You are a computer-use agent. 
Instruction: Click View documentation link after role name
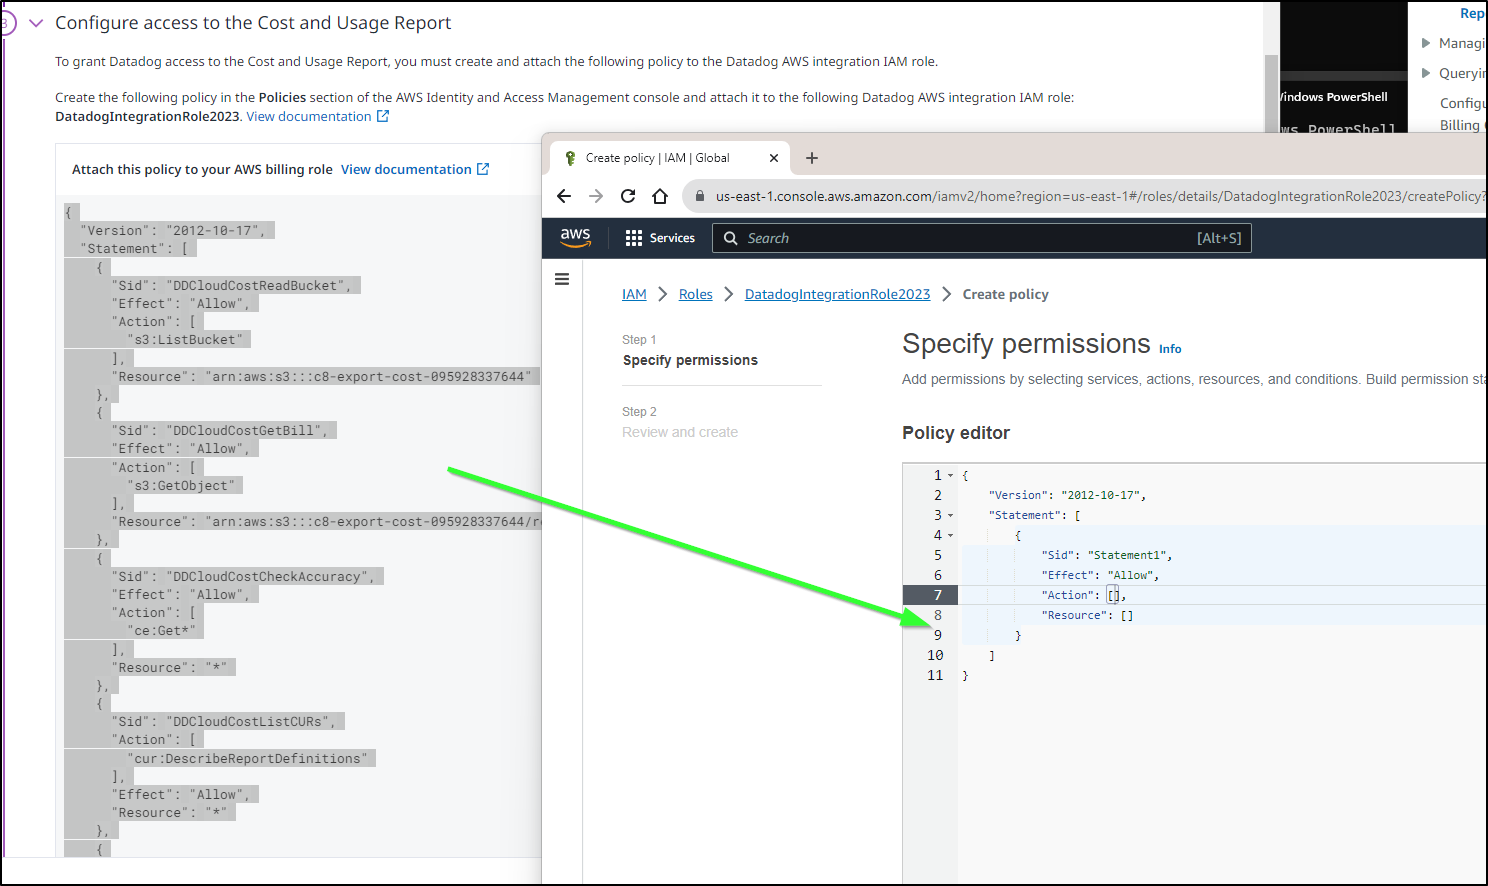click(309, 116)
